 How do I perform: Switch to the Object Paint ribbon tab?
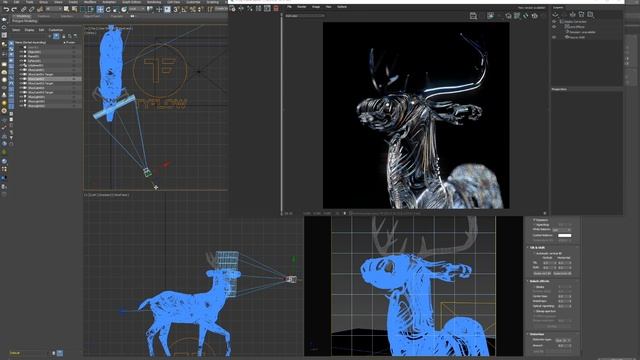(92, 16)
